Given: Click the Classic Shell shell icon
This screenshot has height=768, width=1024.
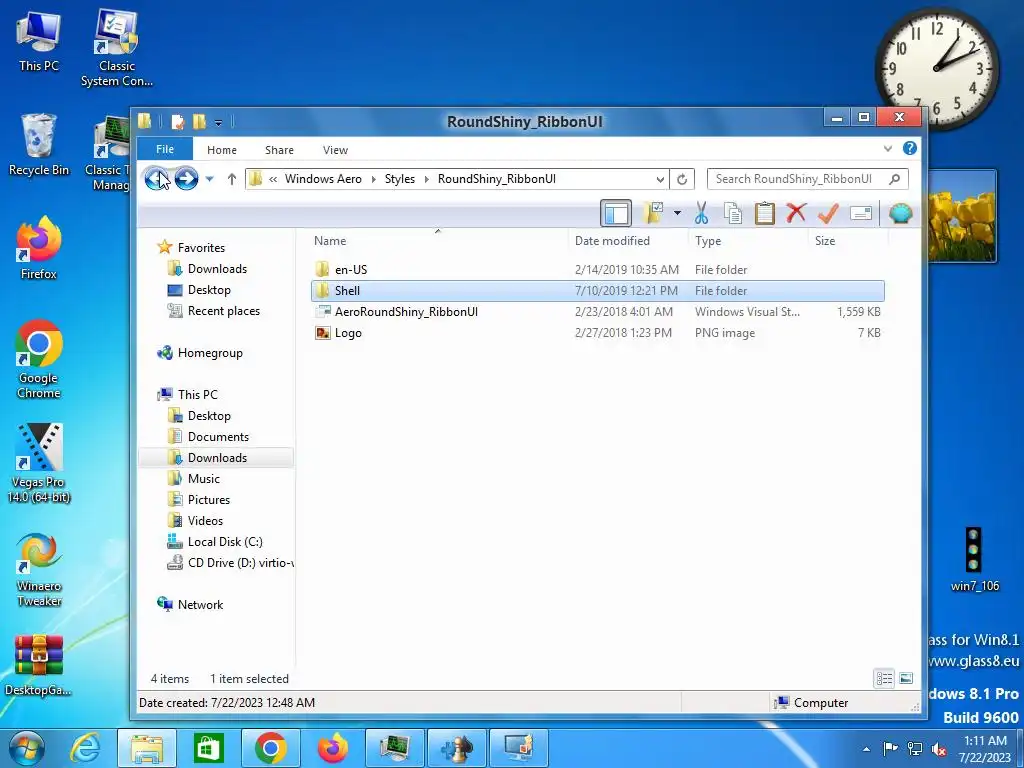Looking at the screenshot, I should click(x=900, y=213).
